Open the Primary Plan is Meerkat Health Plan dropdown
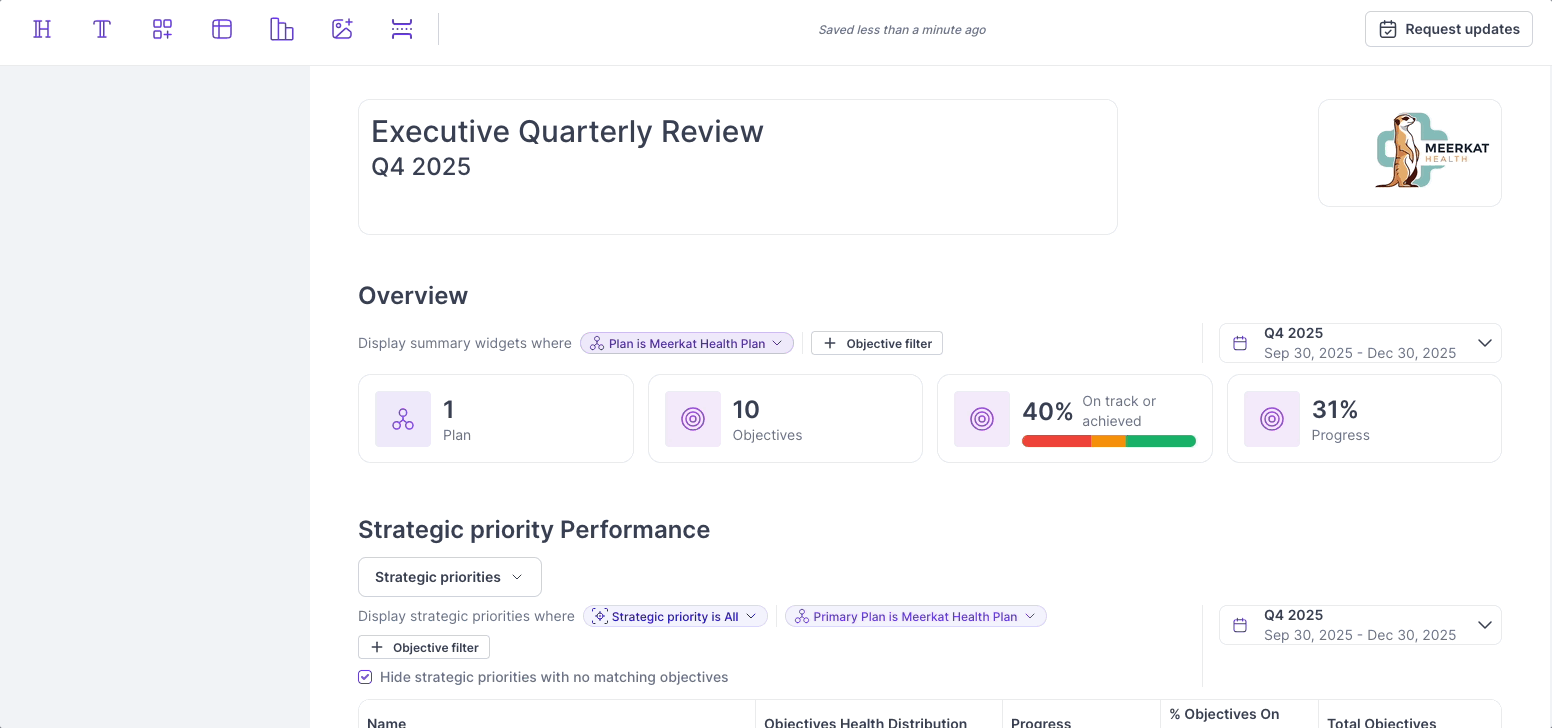This screenshot has width=1552, height=728. [915, 616]
